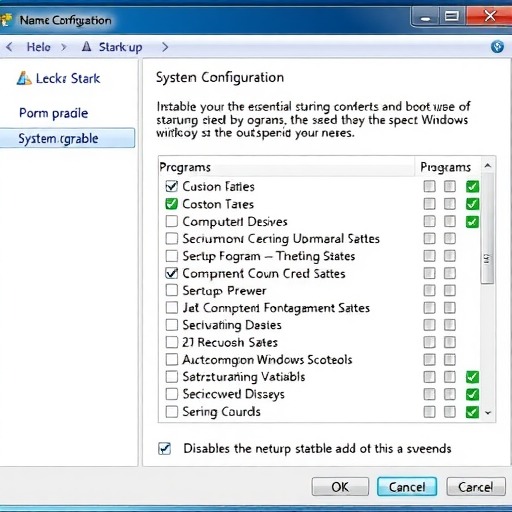Click the OK button
512x512 pixels.
(340, 487)
